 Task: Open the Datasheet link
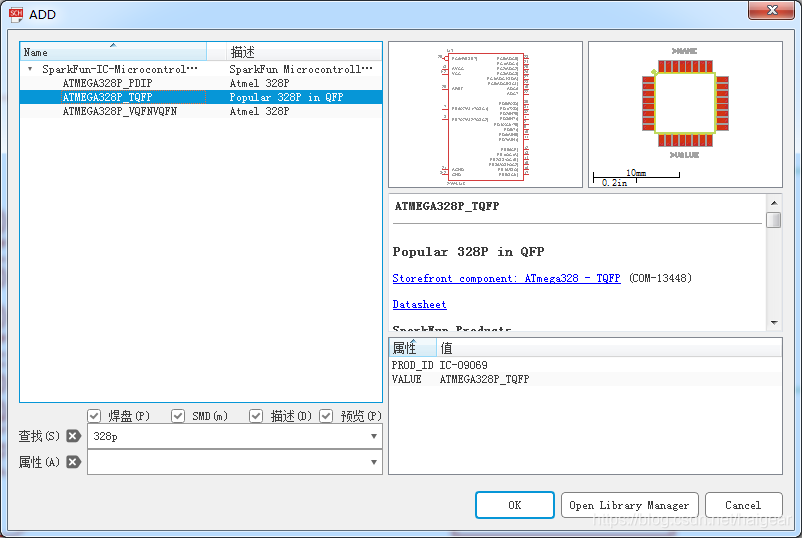[419, 304]
